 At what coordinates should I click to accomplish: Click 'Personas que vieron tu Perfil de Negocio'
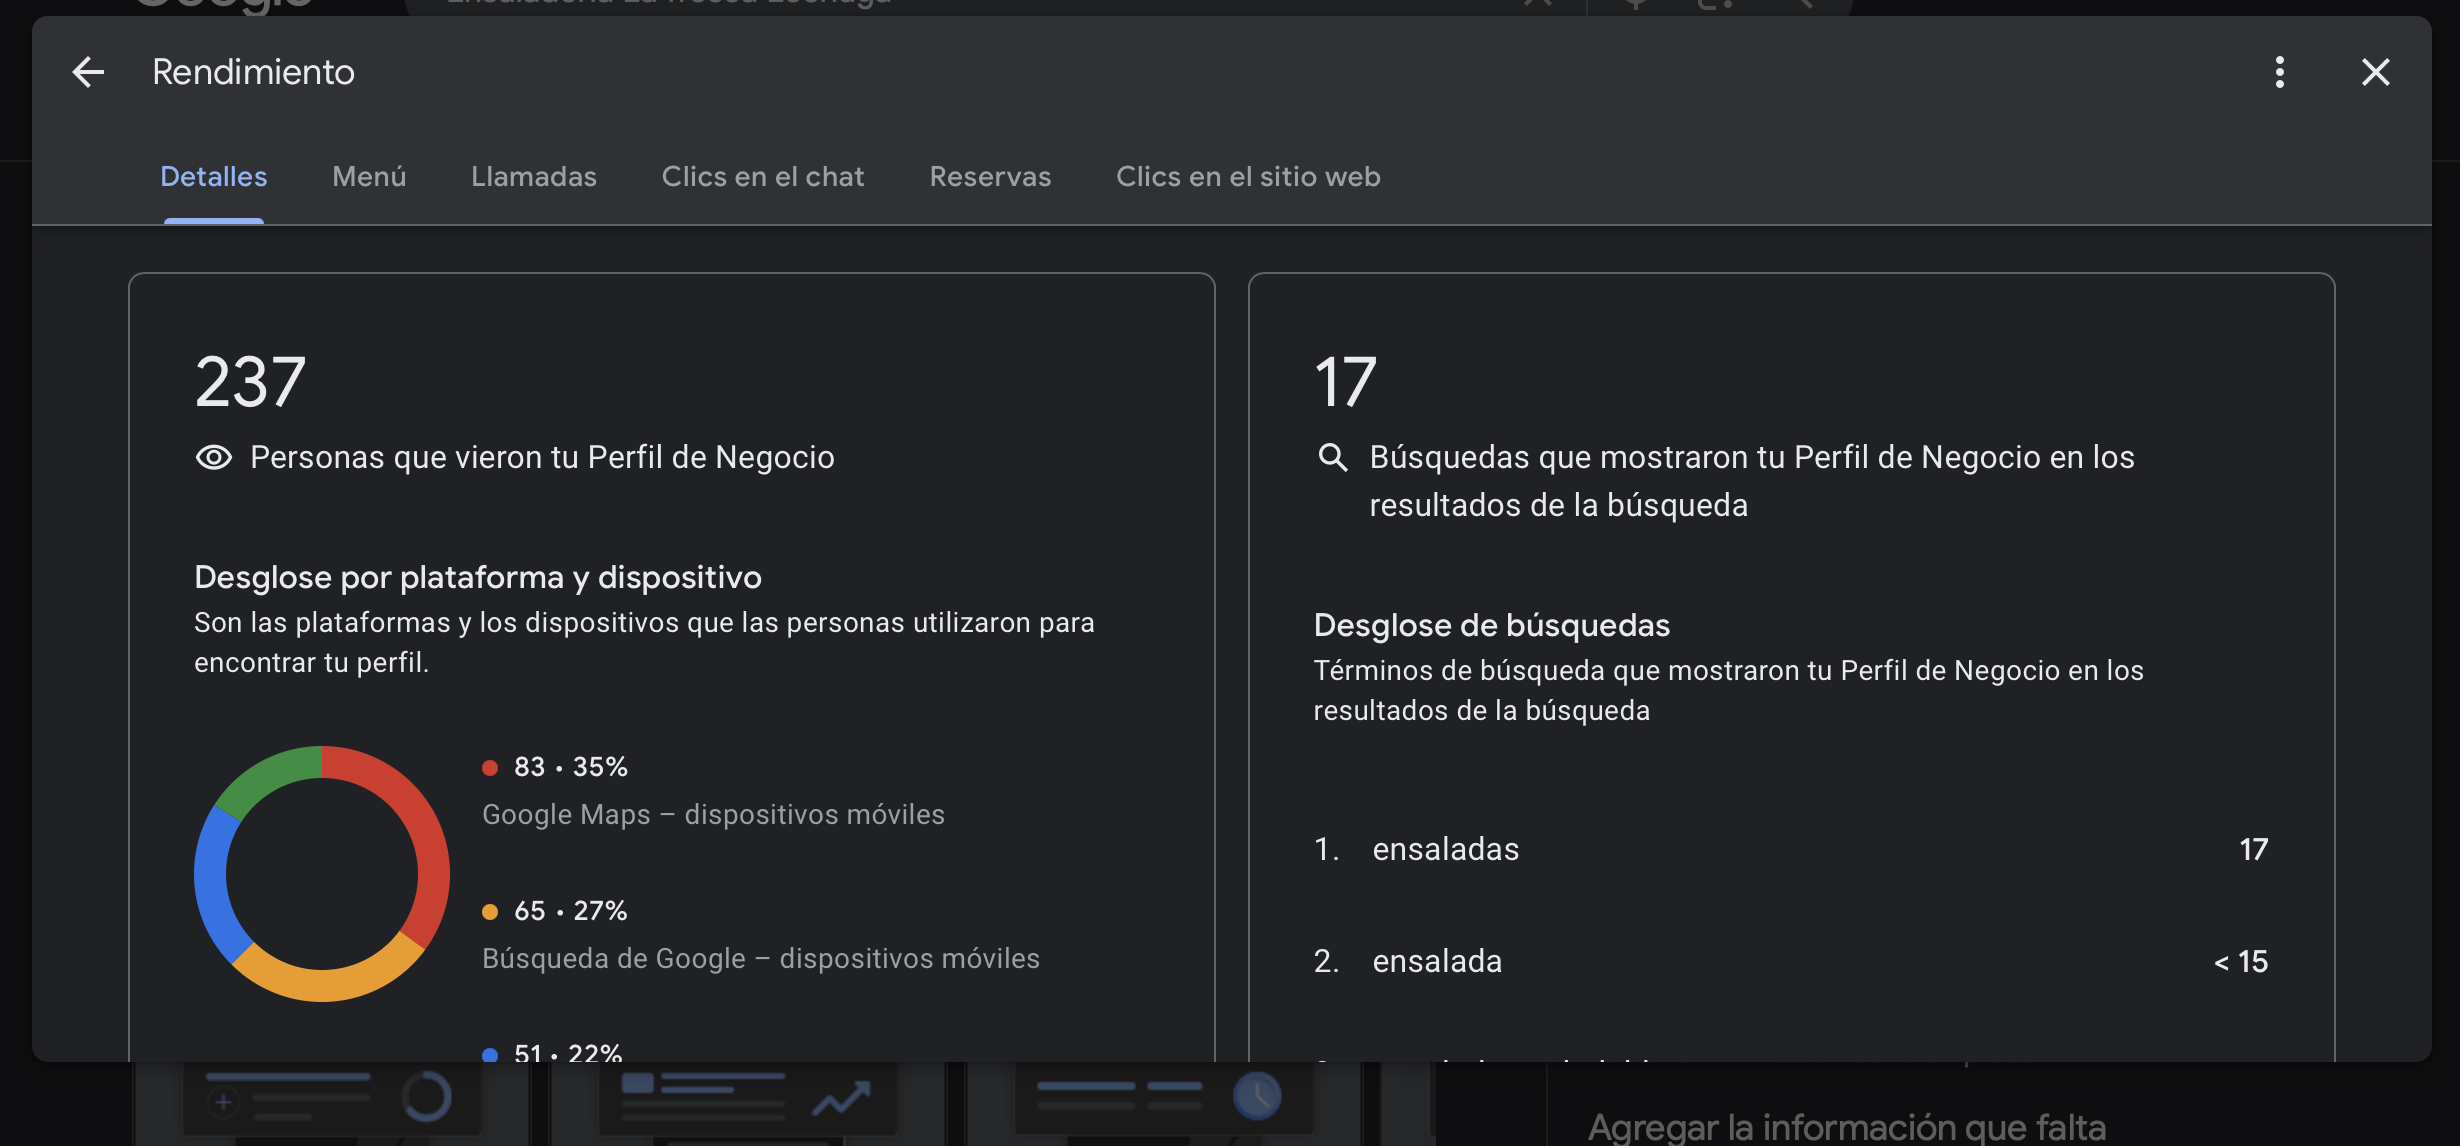[x=542, y=457]
